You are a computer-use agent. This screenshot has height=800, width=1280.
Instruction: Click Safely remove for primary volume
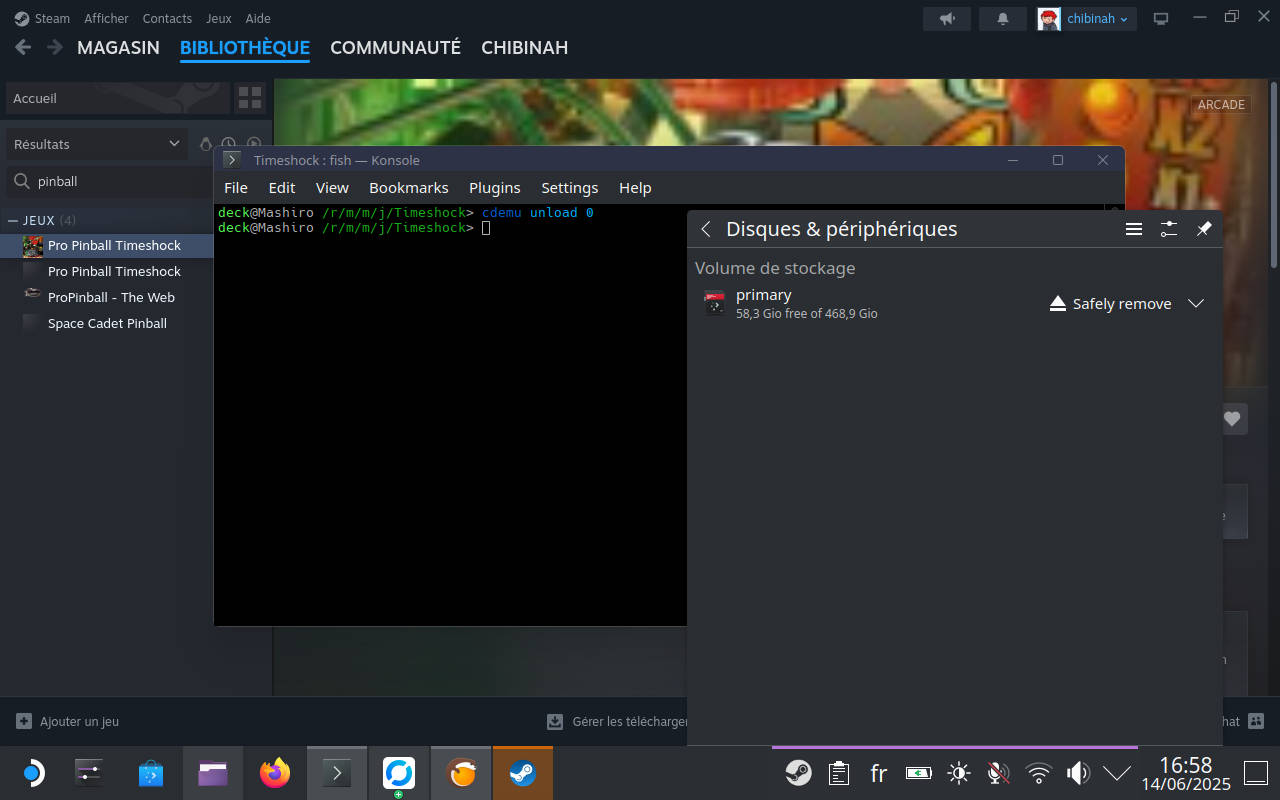point(1110,304)
